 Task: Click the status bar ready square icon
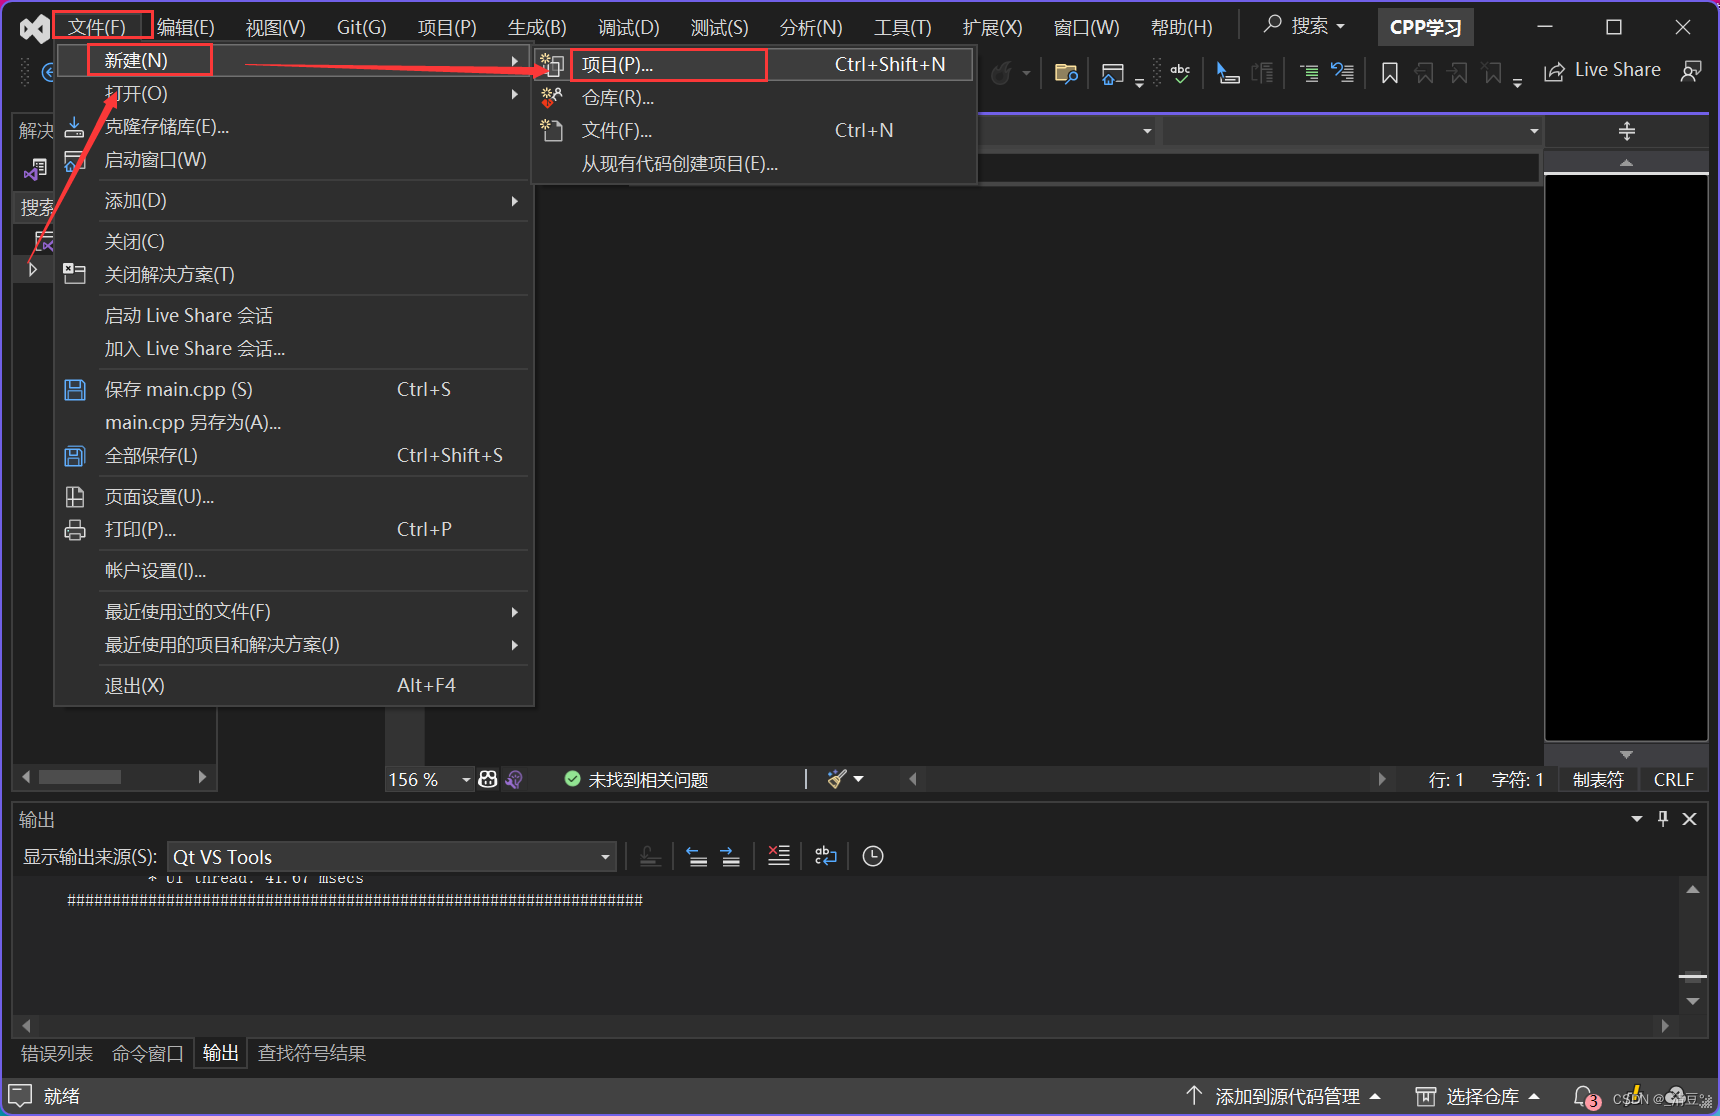pos(21,1096)
